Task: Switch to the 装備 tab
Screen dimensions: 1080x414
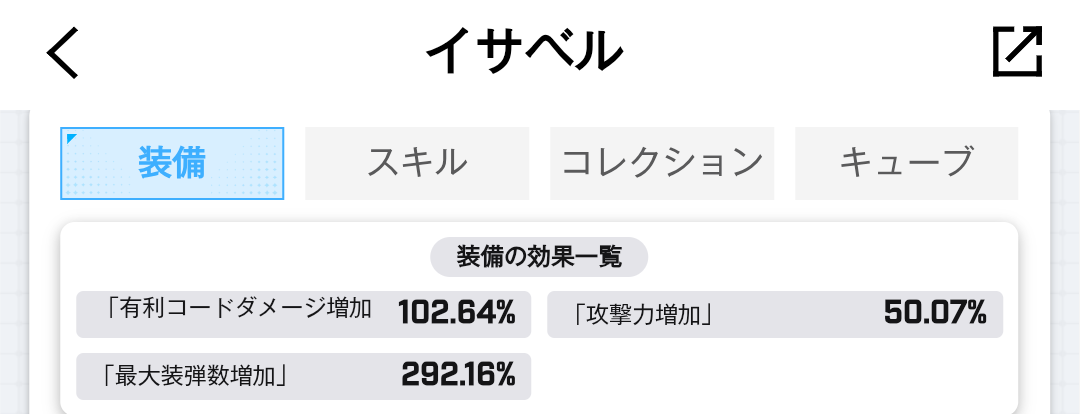Action: (x=172, y=163)
